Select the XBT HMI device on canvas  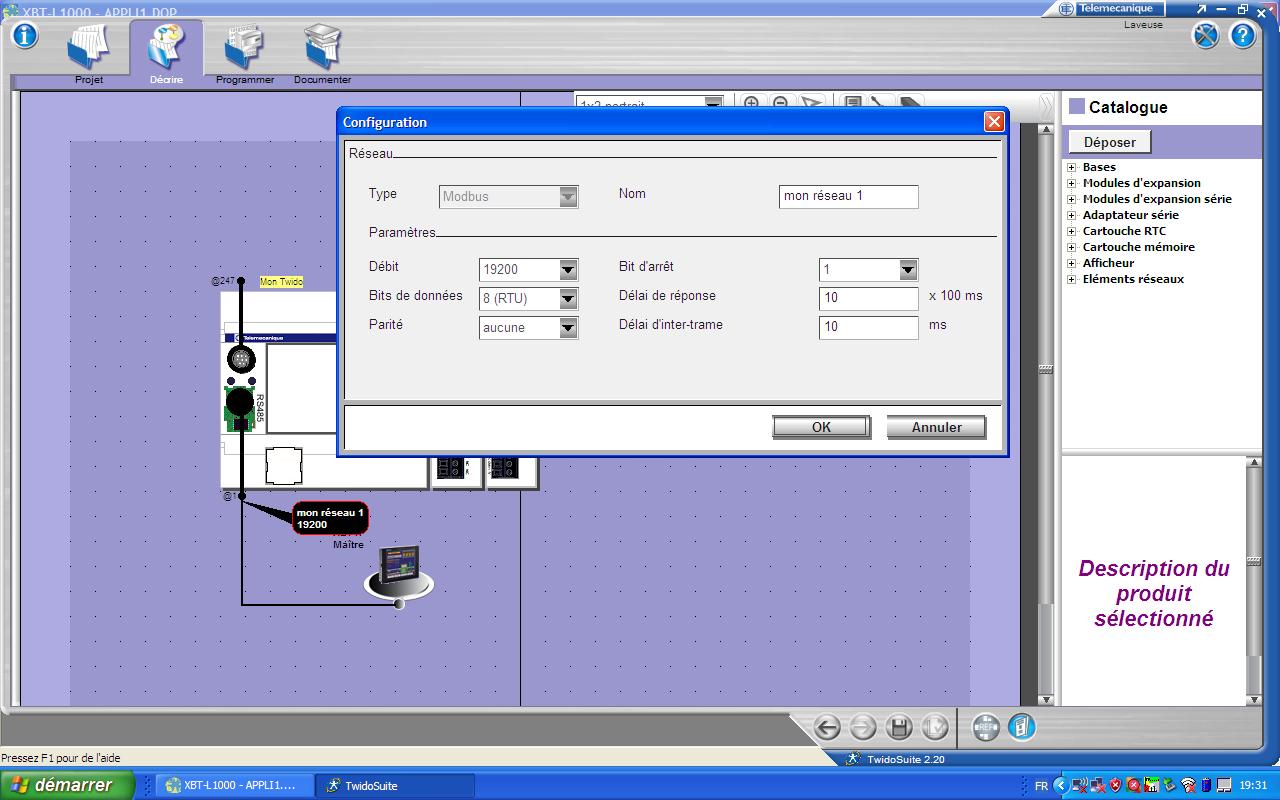pyautogui.click(x=398, y=572)
